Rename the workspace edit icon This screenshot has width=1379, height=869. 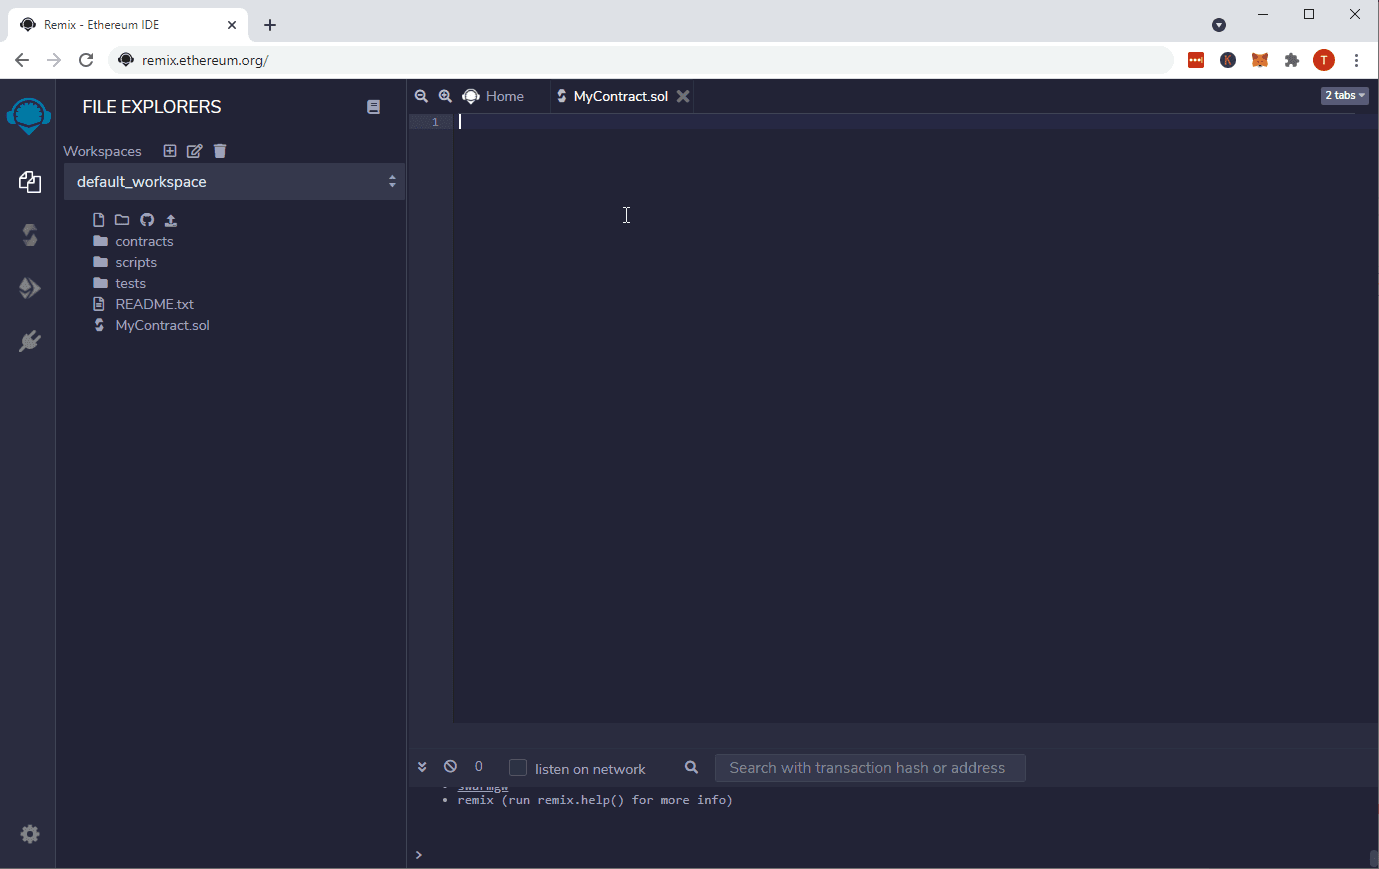tap(195, 151)
